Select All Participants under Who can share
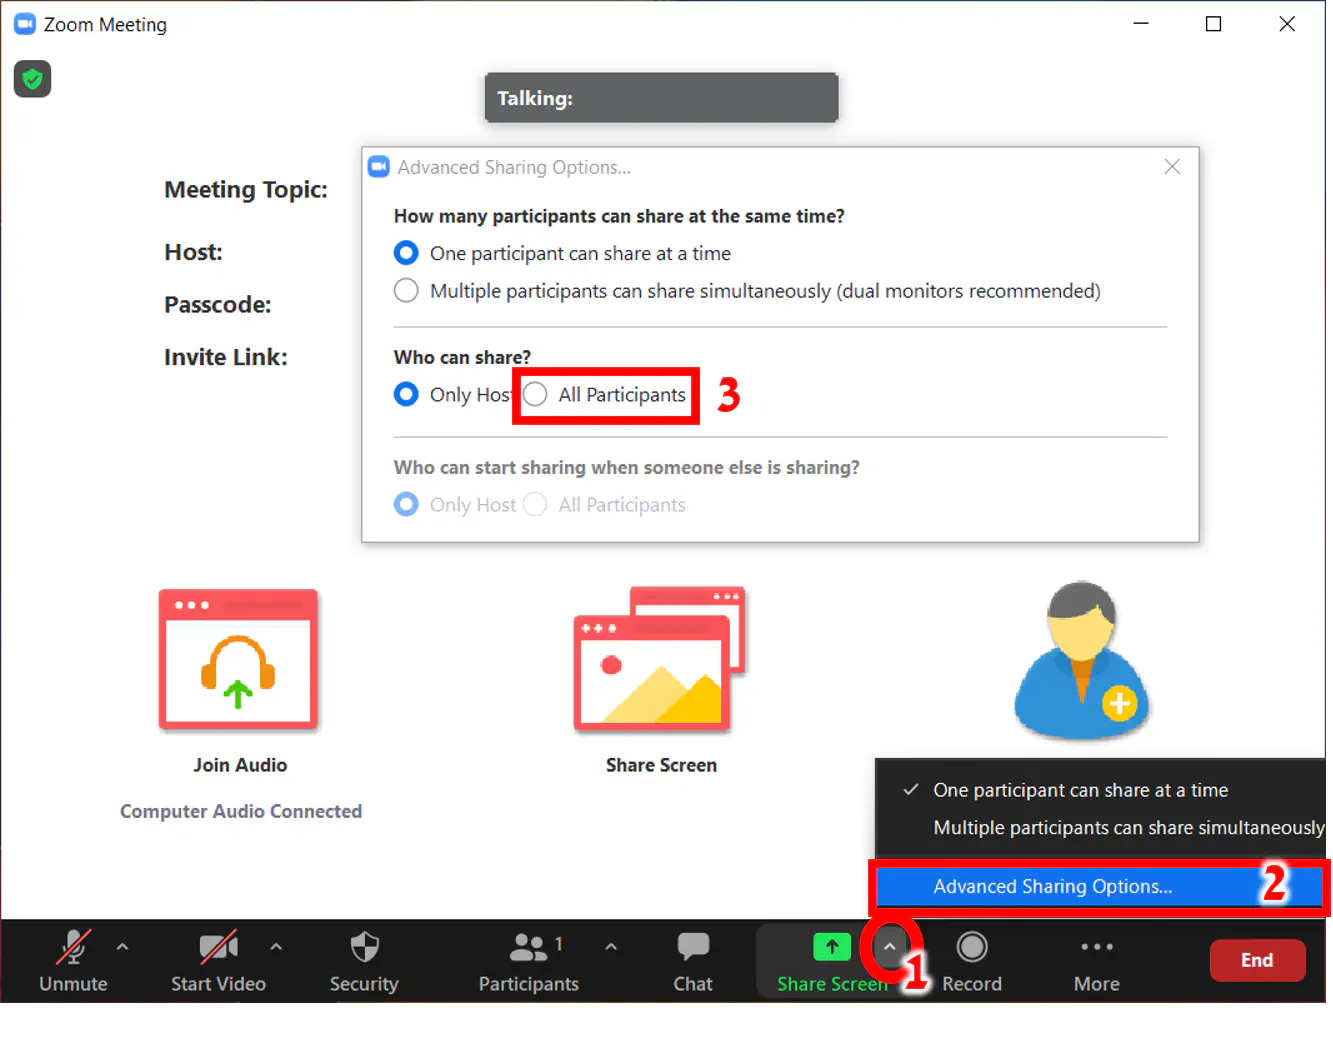Screen dimensions: 1333x1053 click(536, 395)
